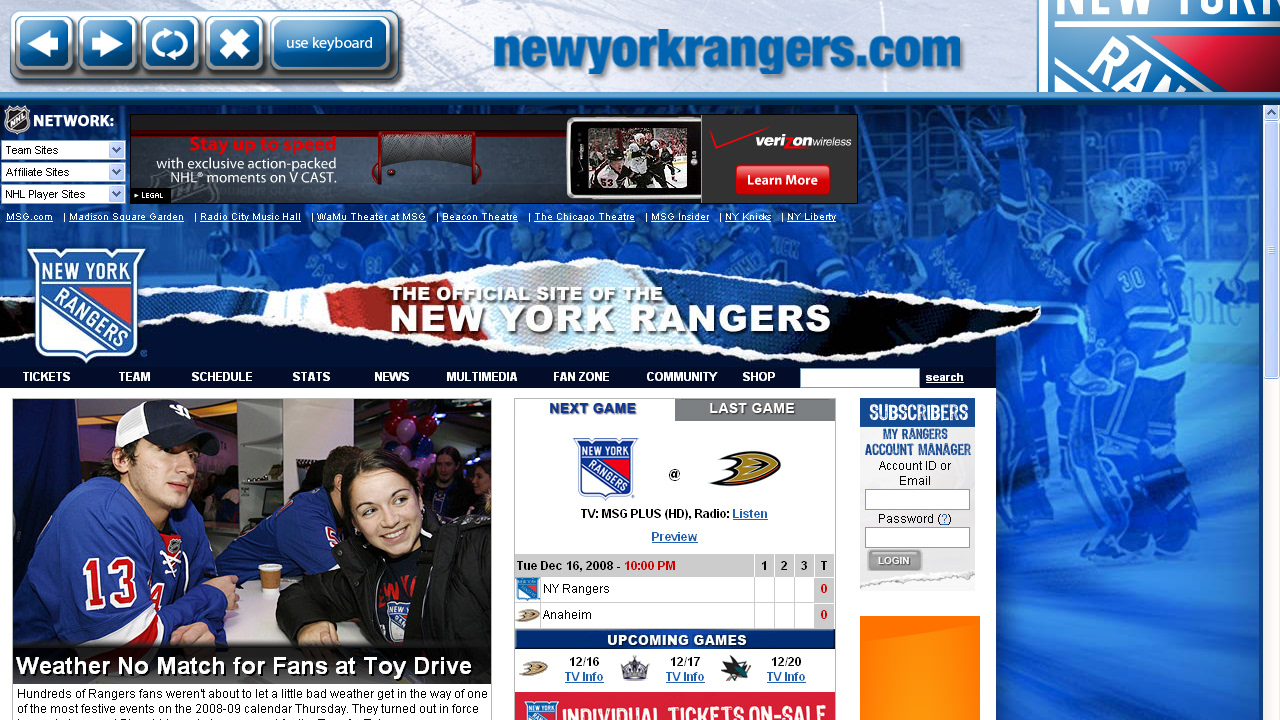Viewport: 1280px width, 720px height.
Task: Click Anaheim row icon in scoreboard
Action: pyautogui.click(x=527, y=615)
